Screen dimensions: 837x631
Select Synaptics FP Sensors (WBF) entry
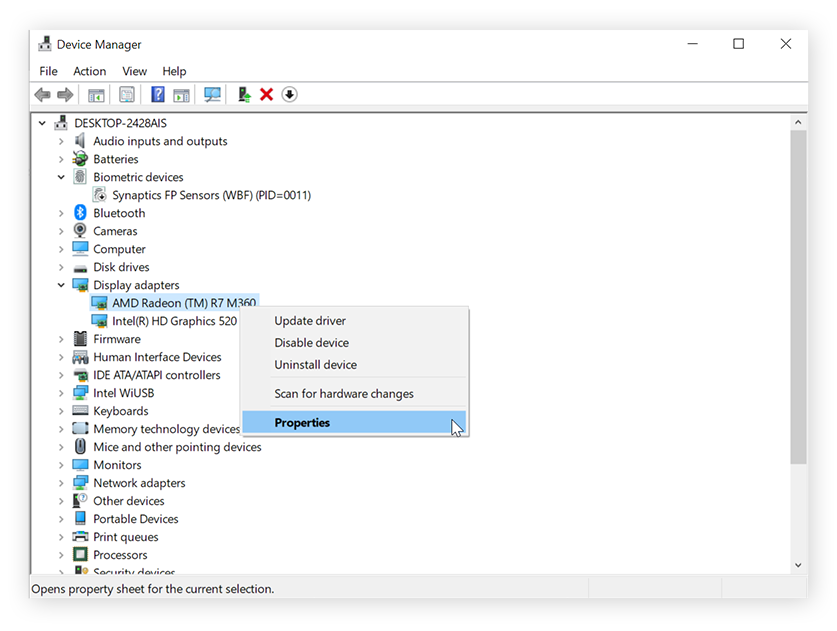(211, 195)
